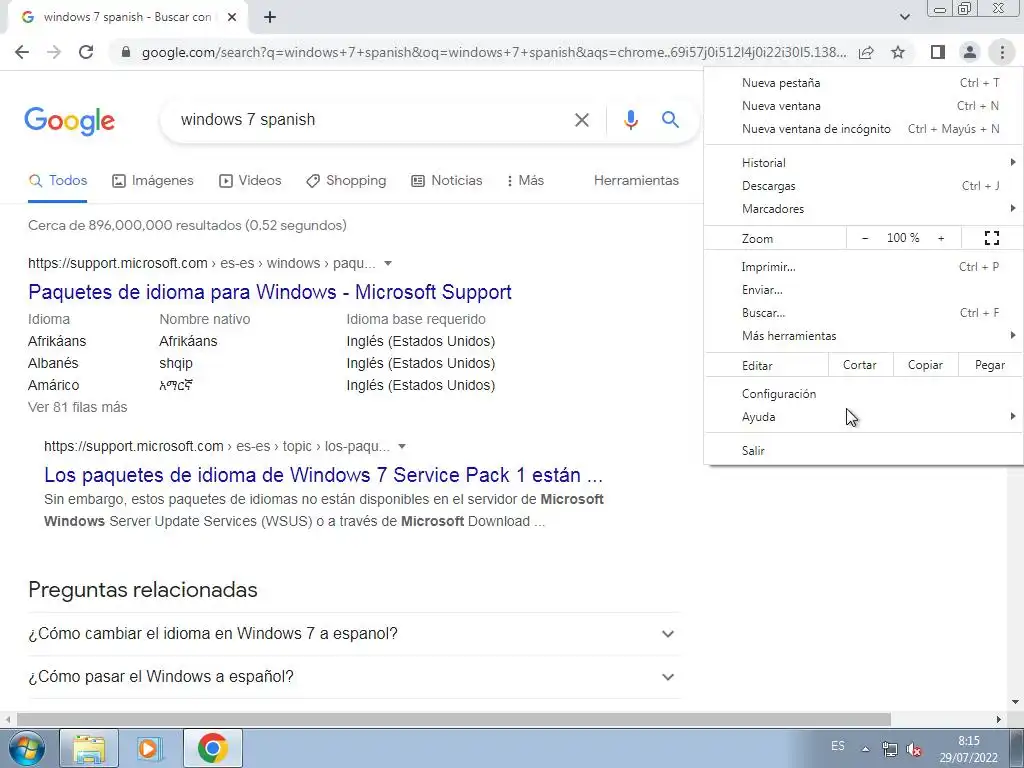Image resolution: width=1024 pixels, height=768 pixels.
Task: Click Ver 81 filas más link
Action: (x=78, y=408)
